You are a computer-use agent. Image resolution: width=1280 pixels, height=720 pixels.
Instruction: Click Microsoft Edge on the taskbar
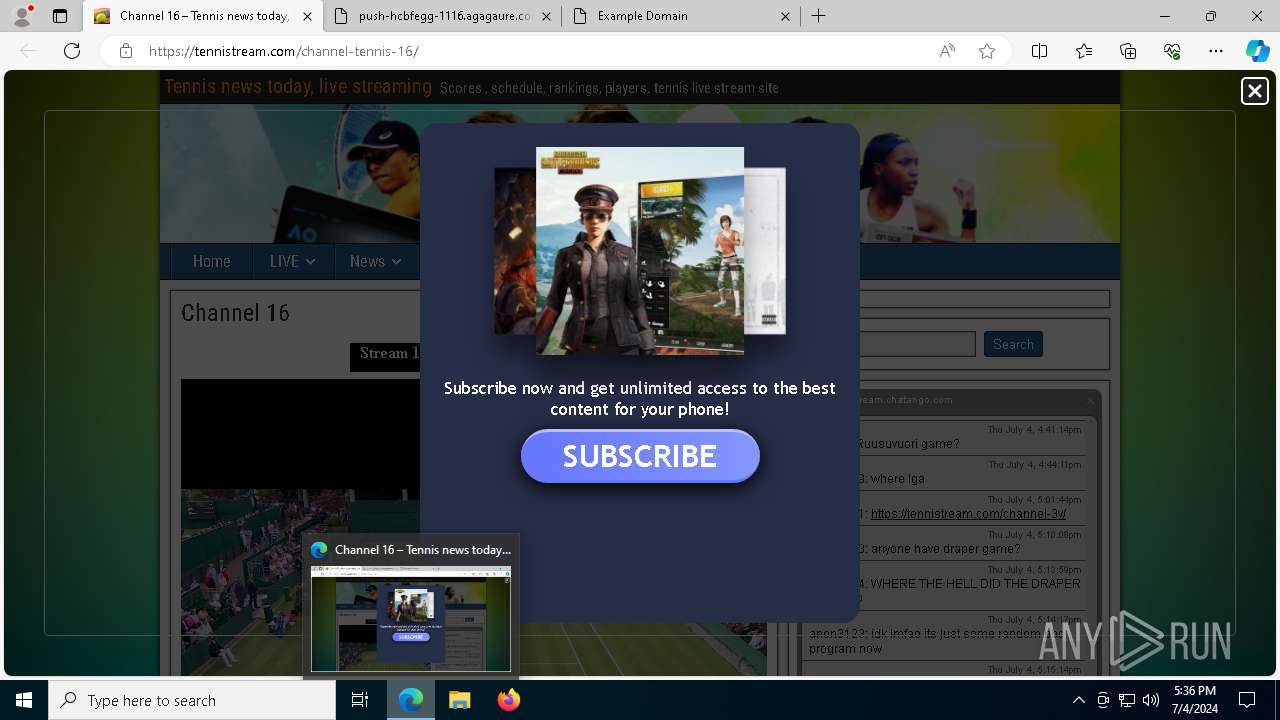click(411, 700)
